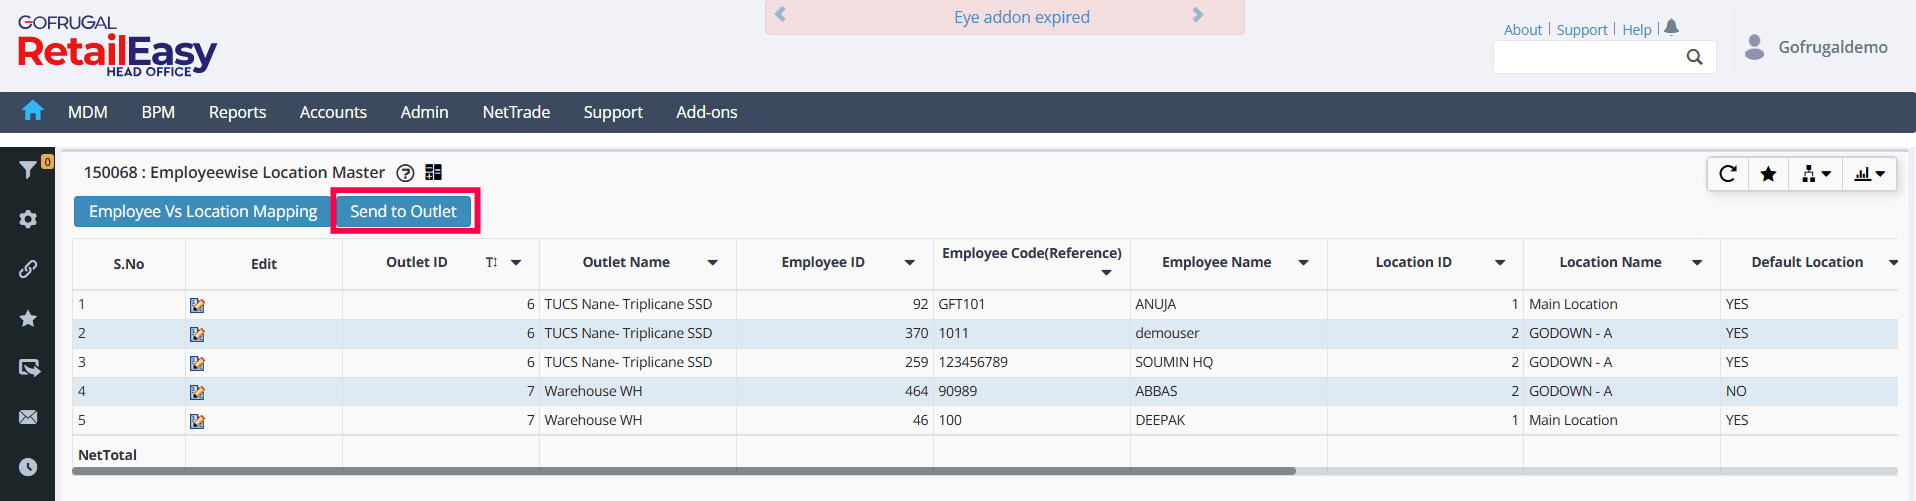Click the link chain icon in sidebar

coord(28,268)
